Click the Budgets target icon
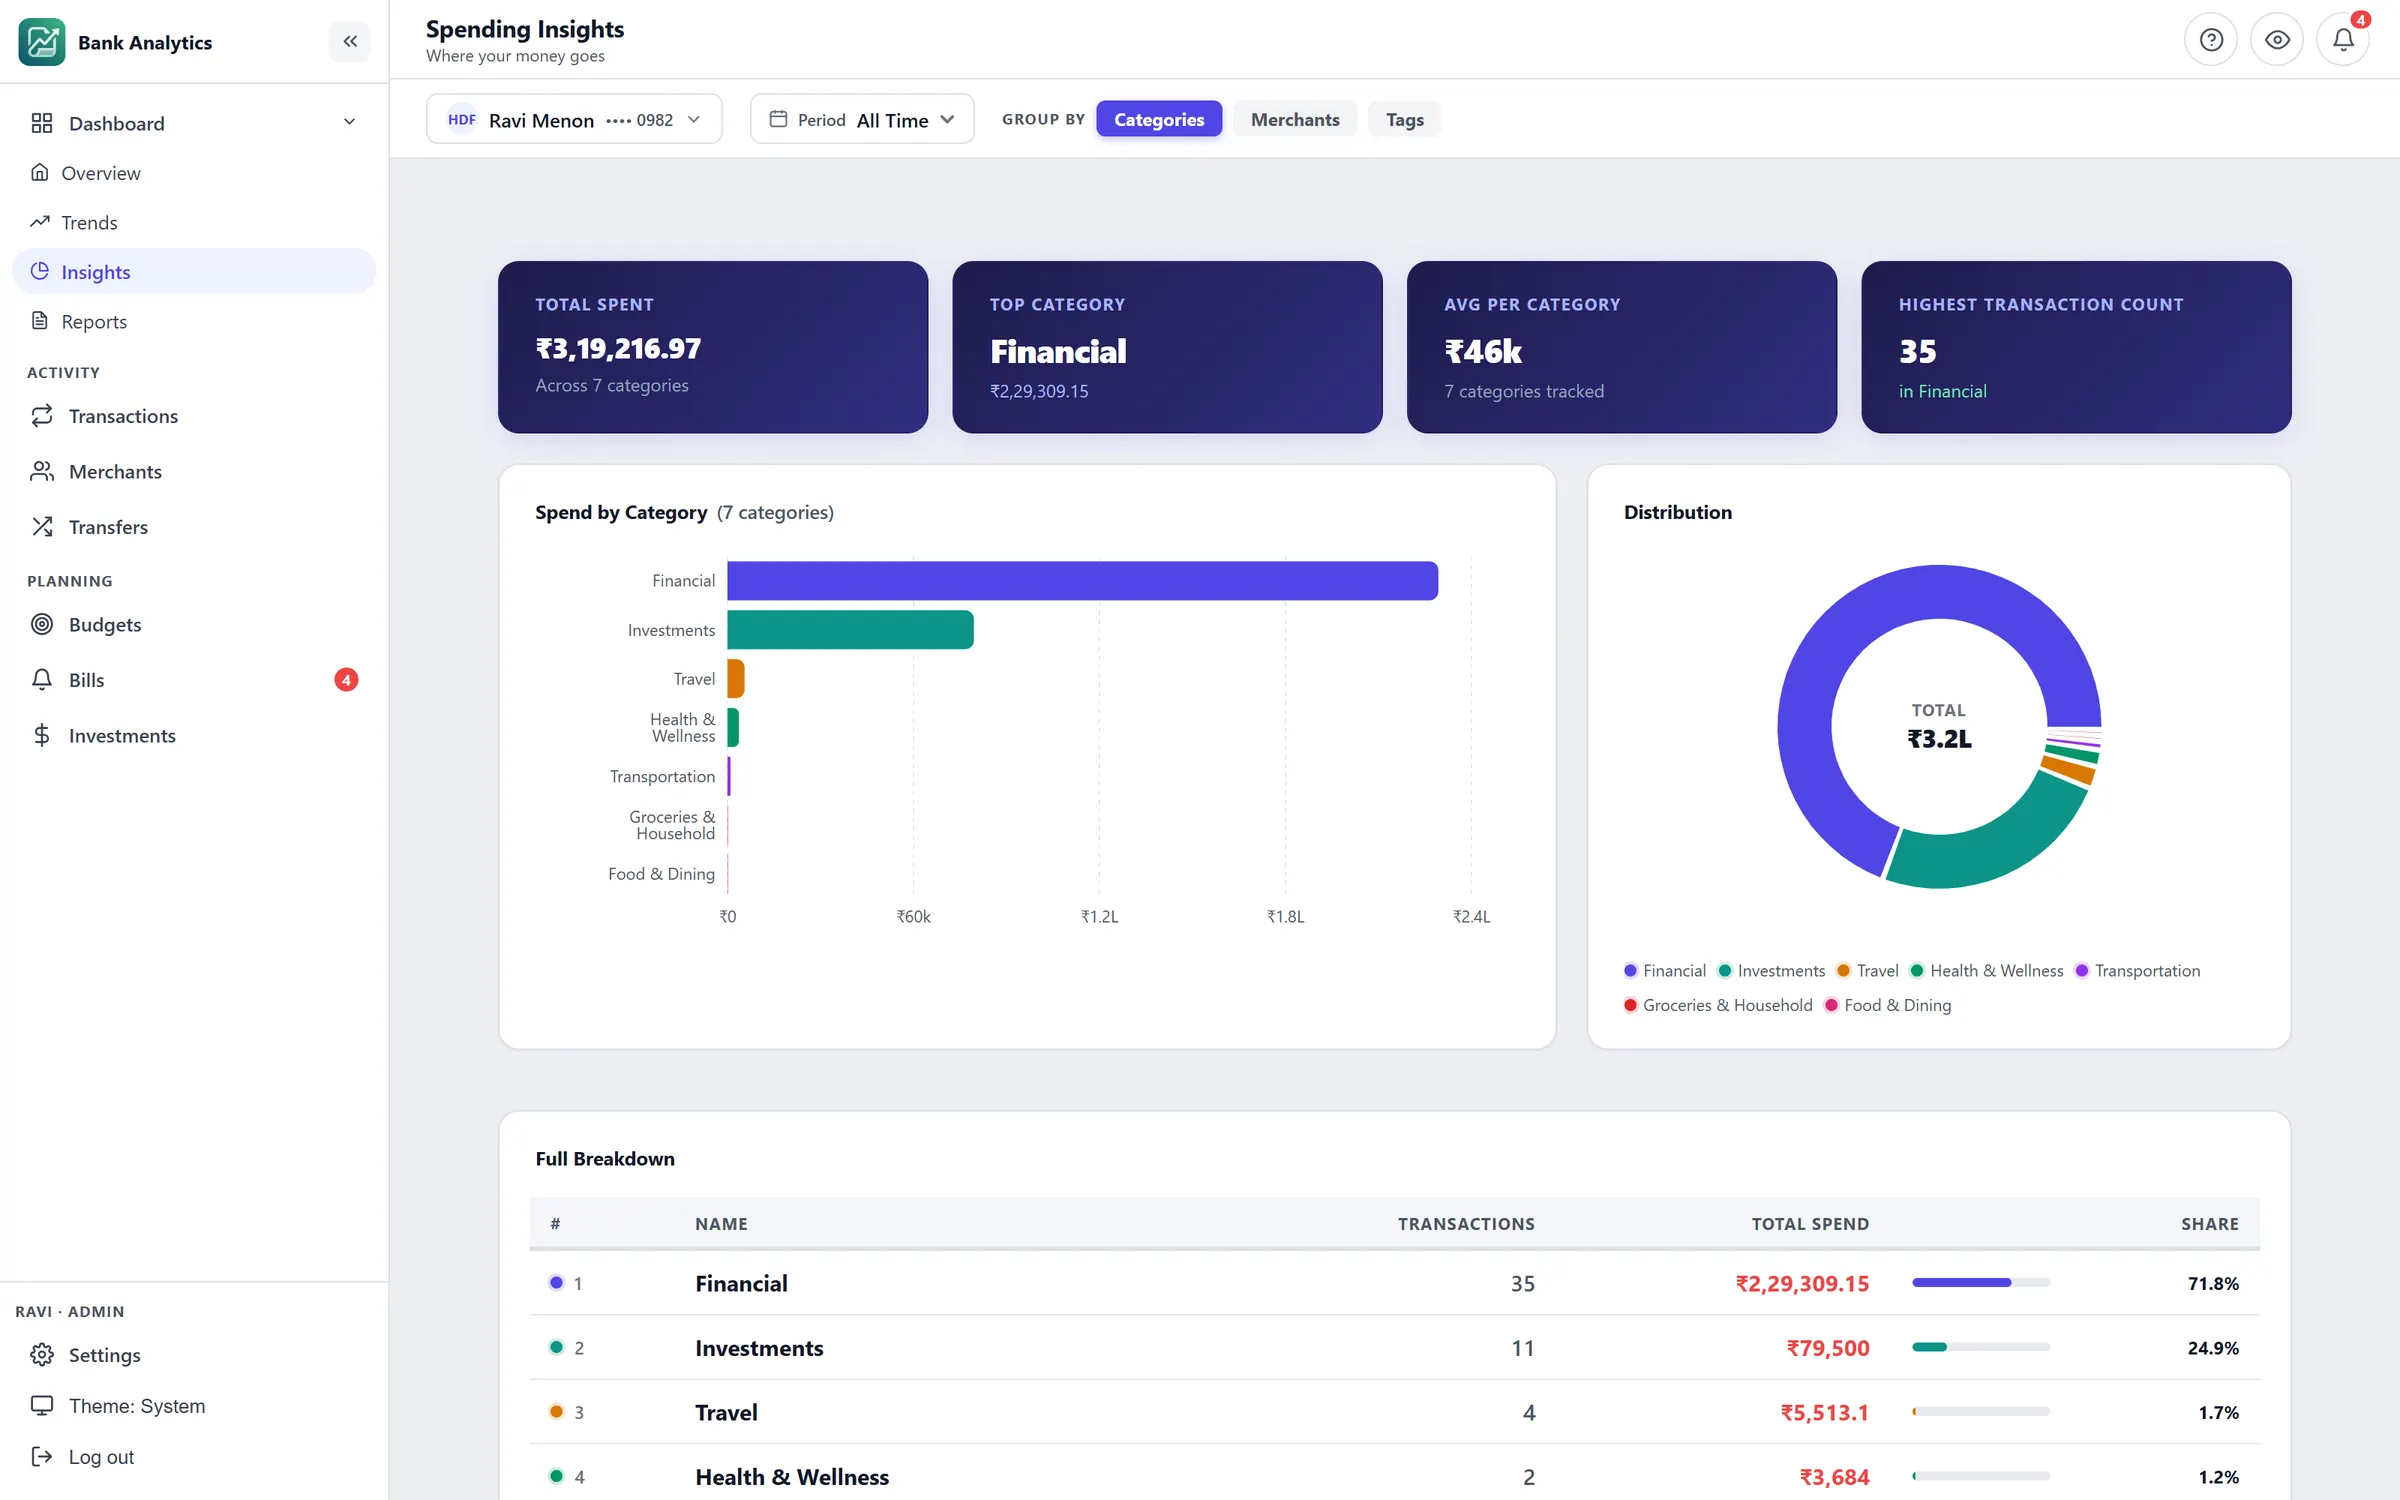The width and height of the screenshot is (2400, 1500). click(x=42, y=624)
